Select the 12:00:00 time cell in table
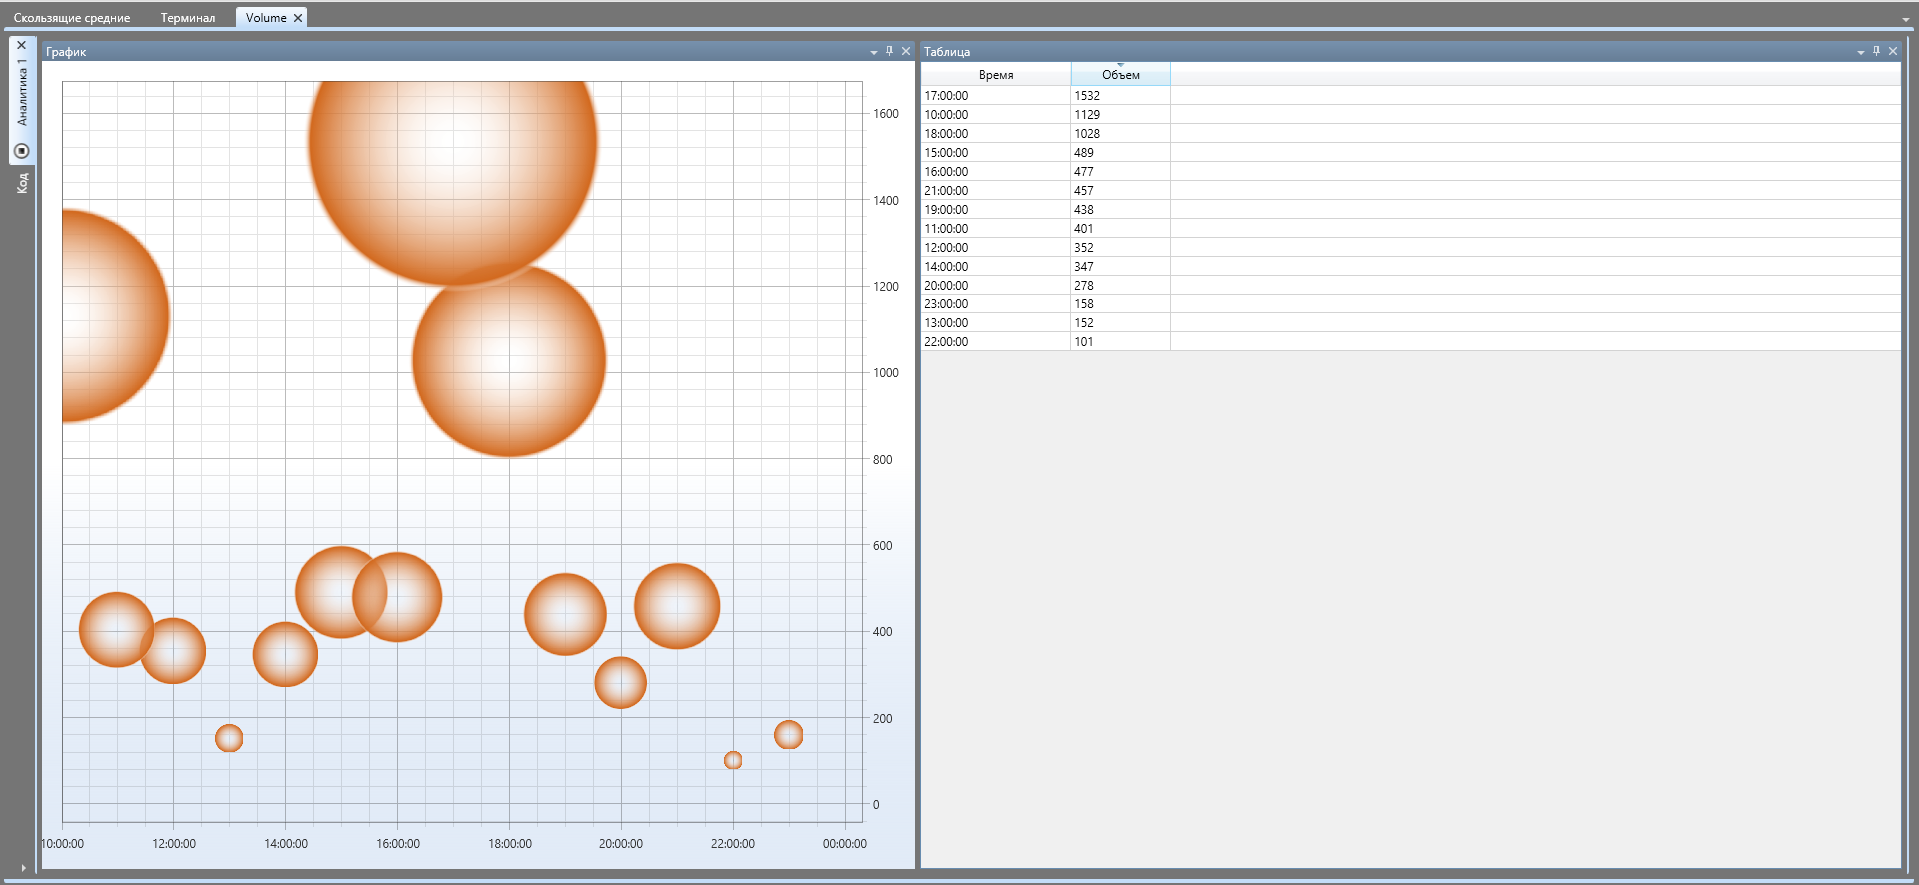The width and height of the screenshot is (1919, 885). pyautogui.click(x=996, y=248)
